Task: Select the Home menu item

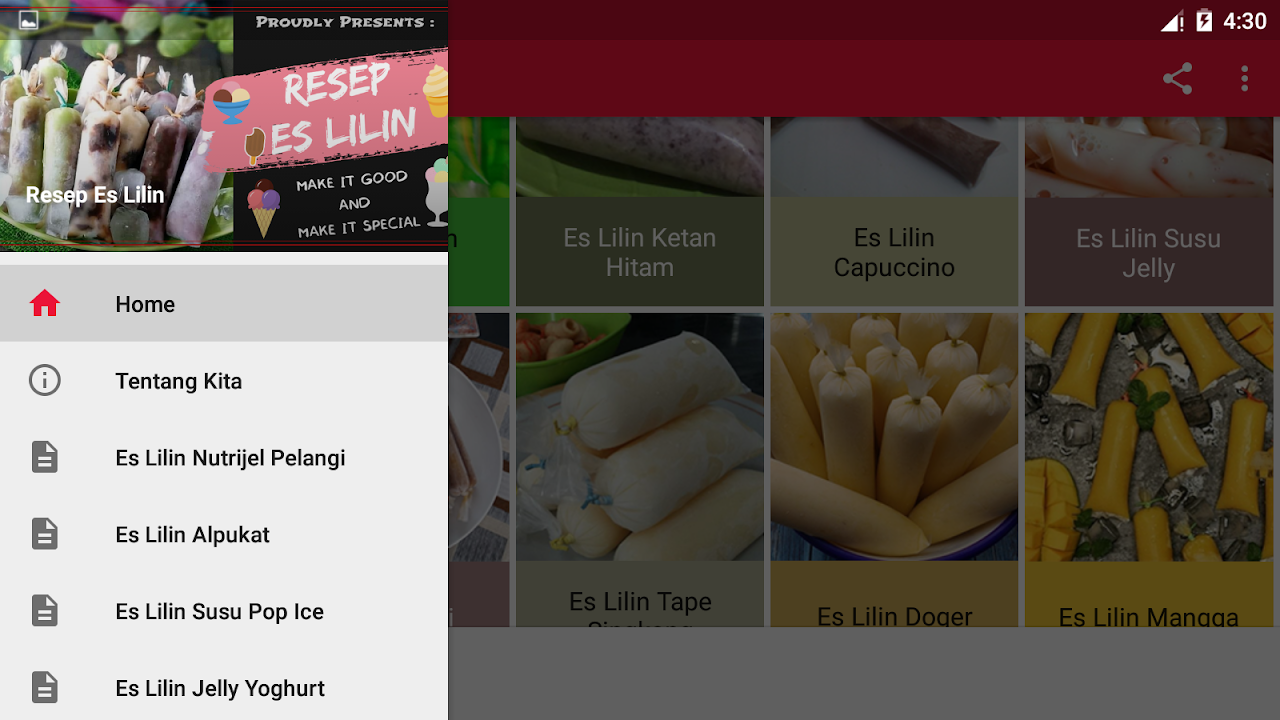Action: click(x=224, y=304)
